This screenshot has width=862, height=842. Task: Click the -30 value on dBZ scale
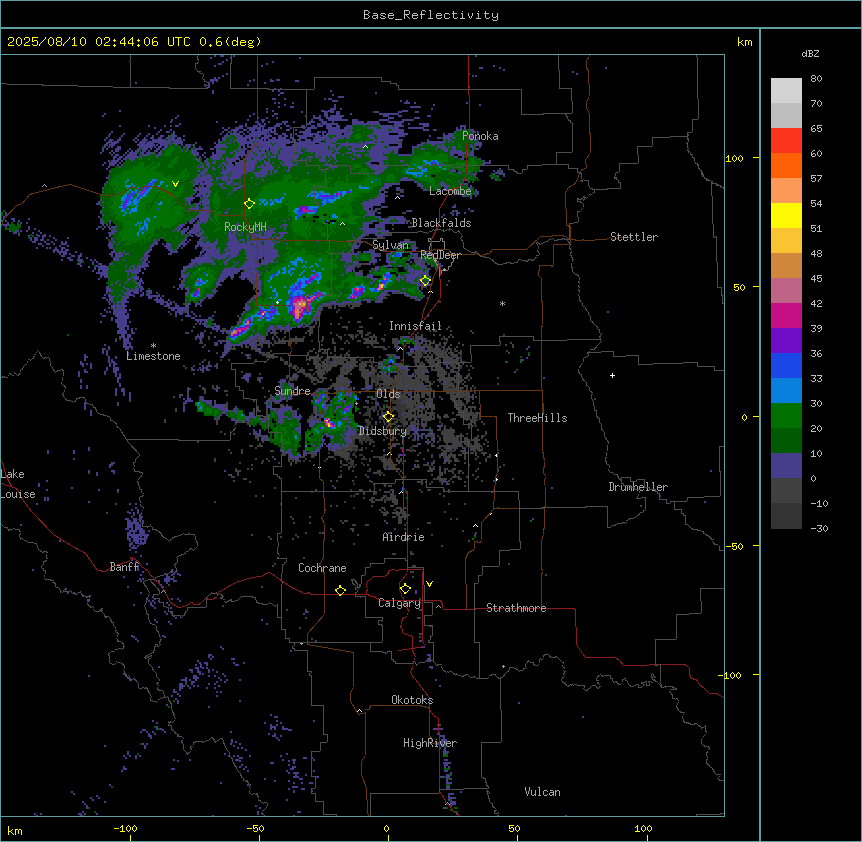click(819, 528)
